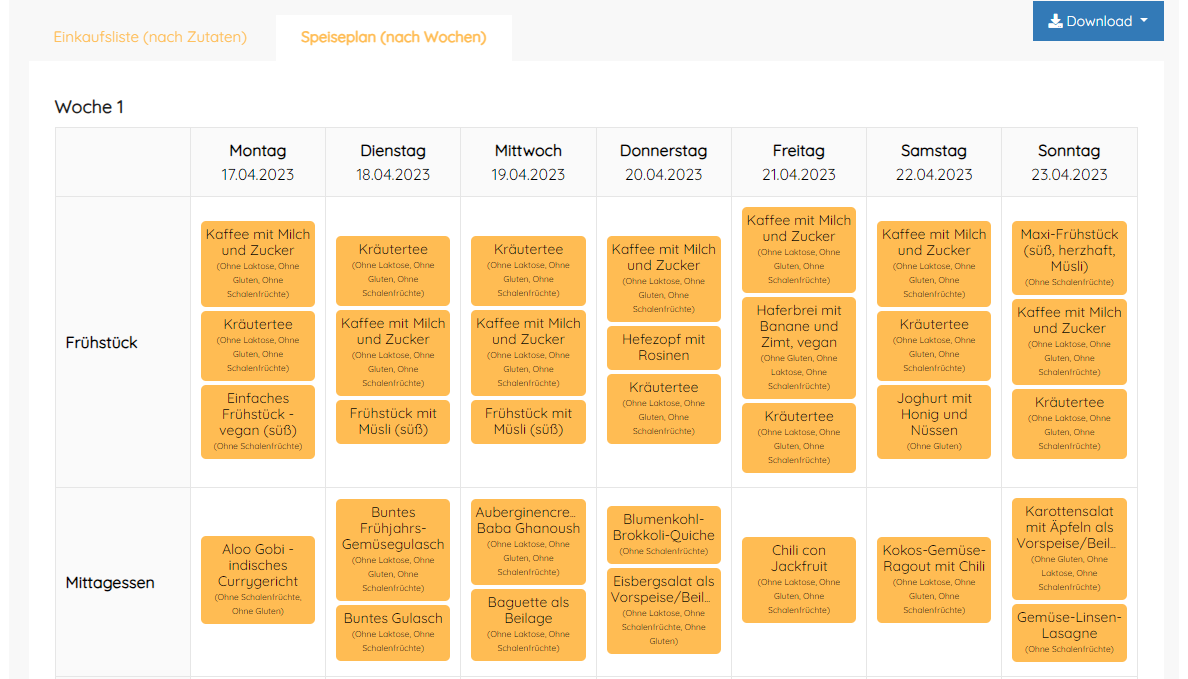The width and height of the screenshot is (1188, 679).
Task: Open Buntes Frühjahrs-Gemüsegulasch card
Action: [393, 548]
